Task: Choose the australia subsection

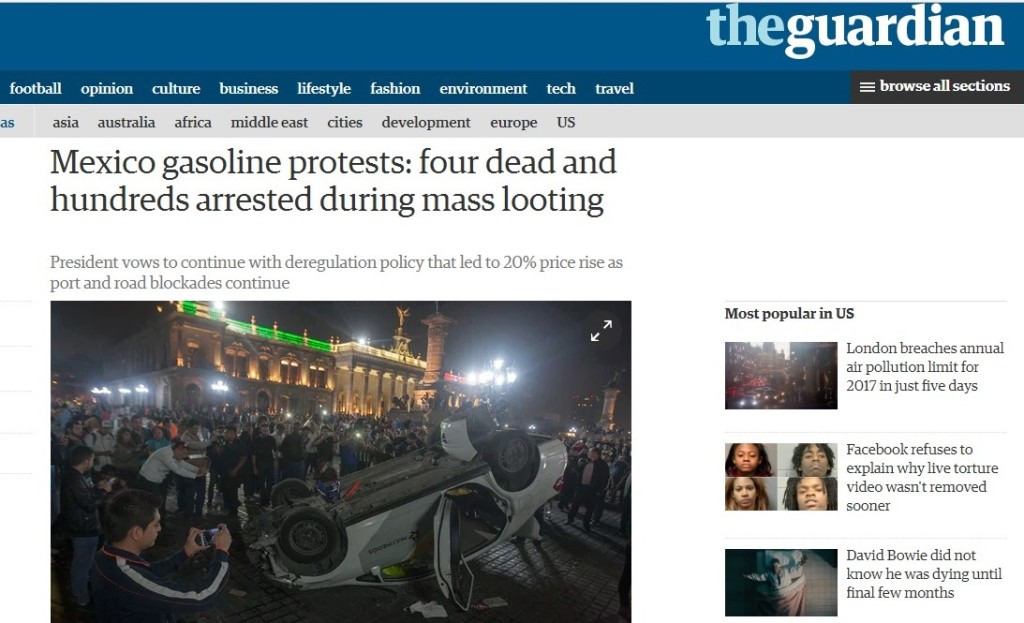Action: 126,122
